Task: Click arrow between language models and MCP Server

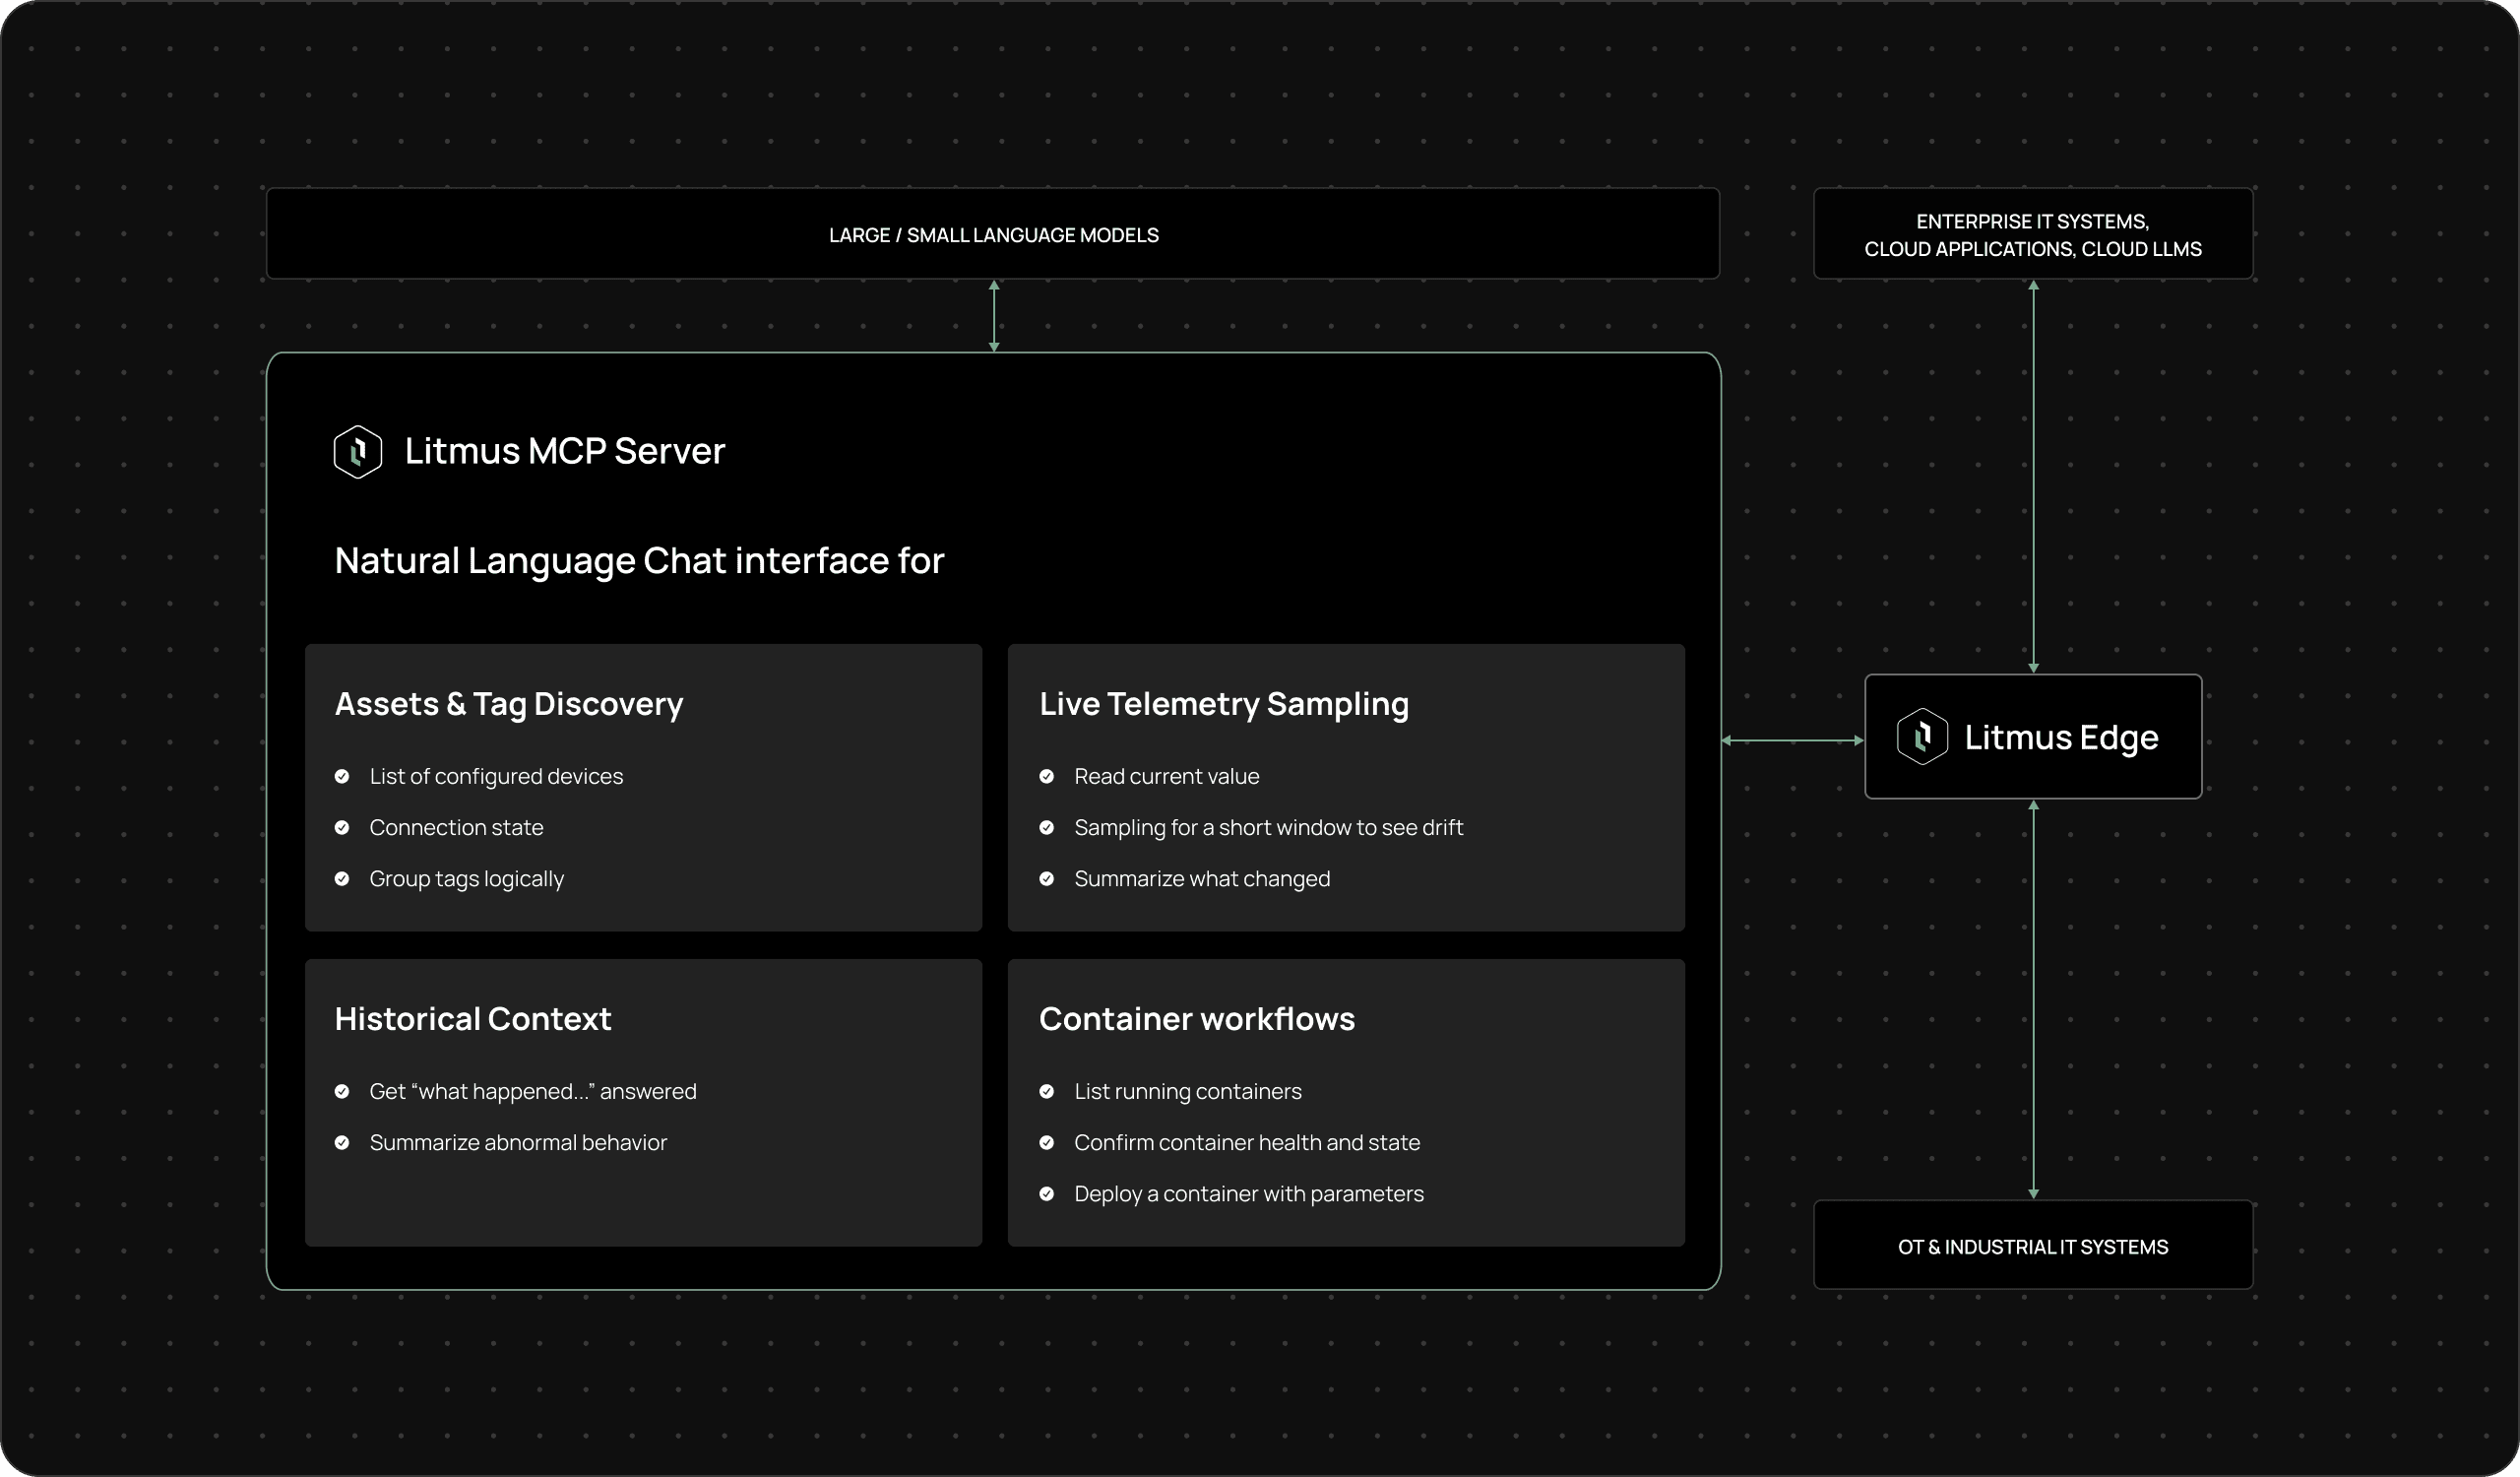Action: [993, 316]
